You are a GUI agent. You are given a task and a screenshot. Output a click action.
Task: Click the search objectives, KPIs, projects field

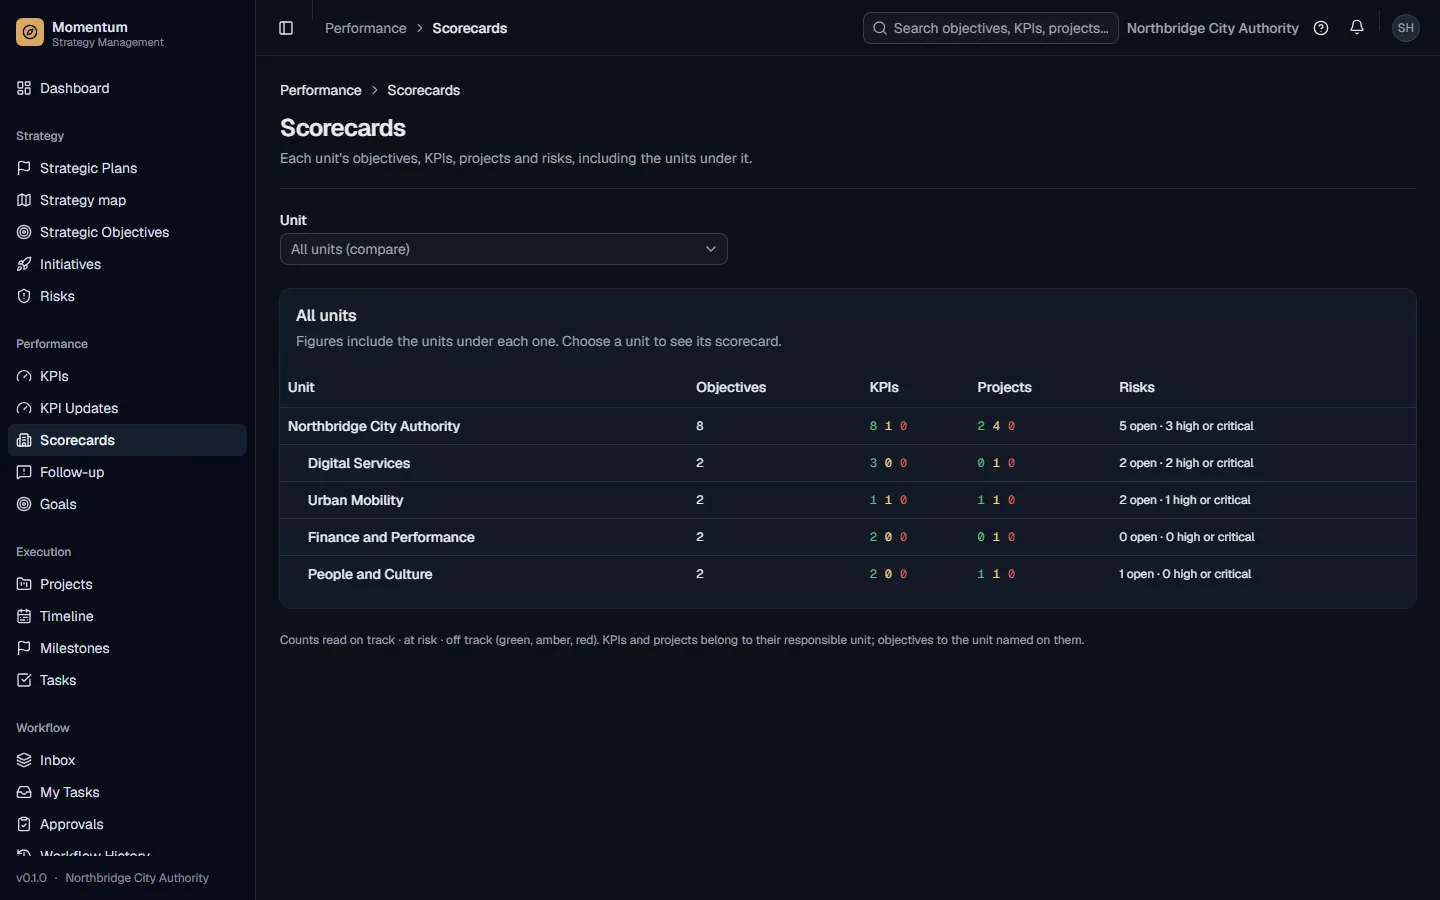coord(990,28)
